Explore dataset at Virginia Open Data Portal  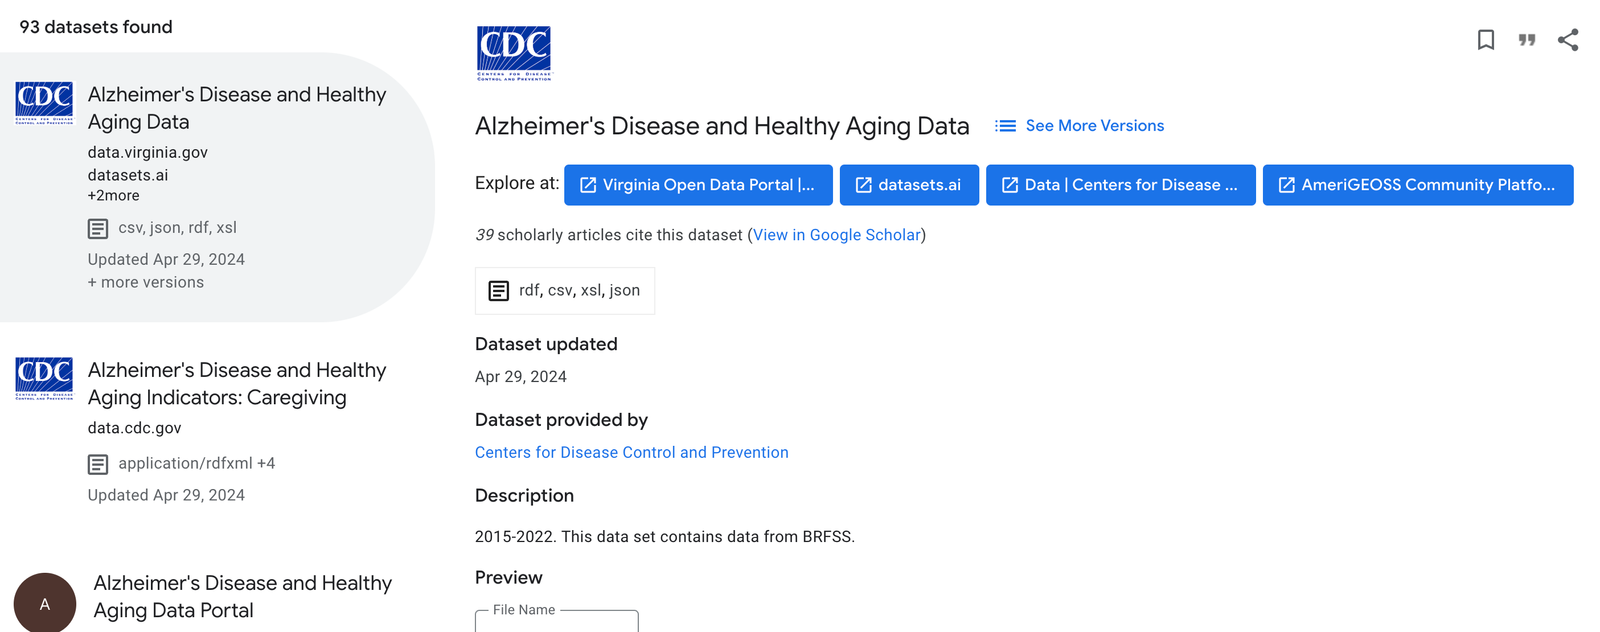click(698, 184)
